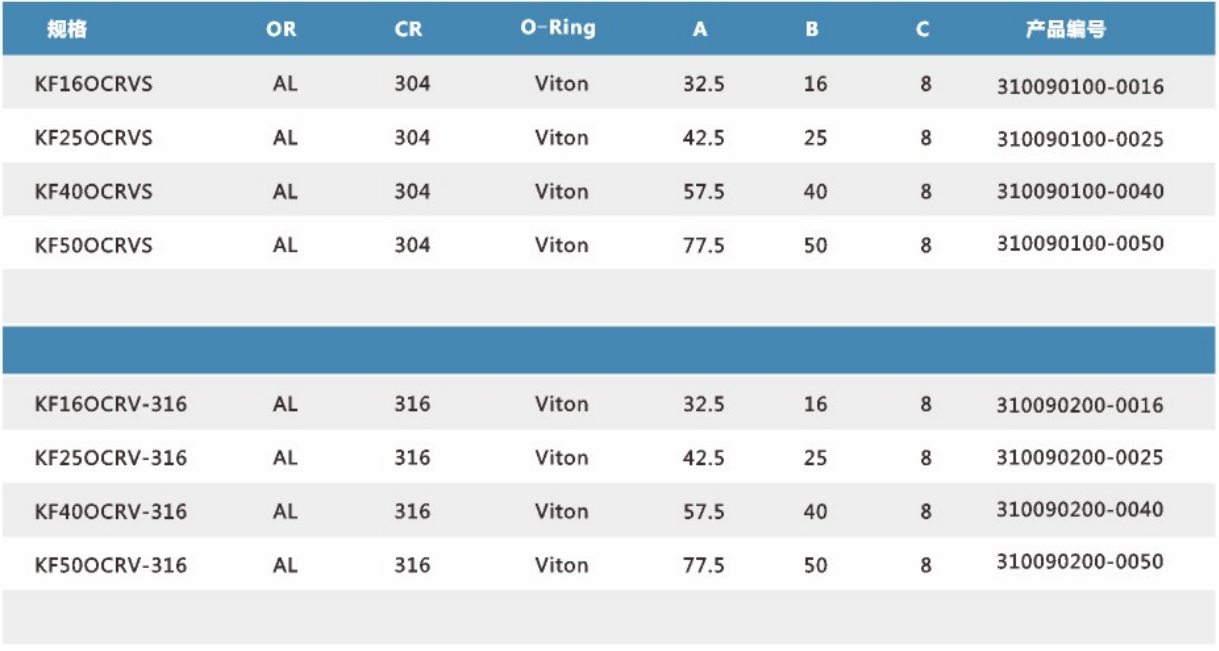Viewport: 1219px width, 651px height.
Task: Select the KF16OCRVS spec cell
Action: pyautogui.click(x=93, y=84)
